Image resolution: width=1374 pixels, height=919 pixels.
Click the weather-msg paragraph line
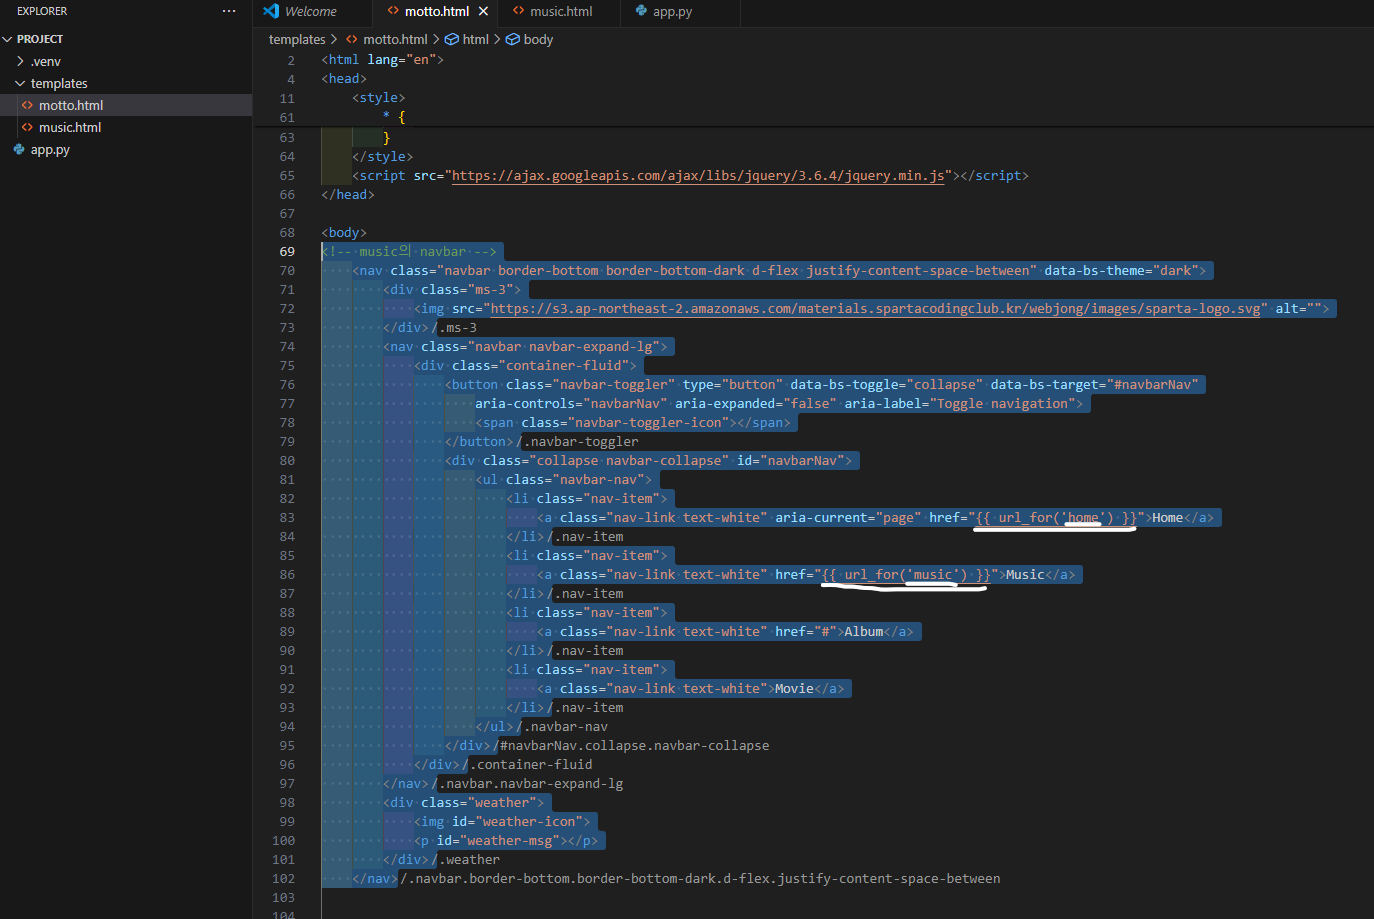point(506,841)
